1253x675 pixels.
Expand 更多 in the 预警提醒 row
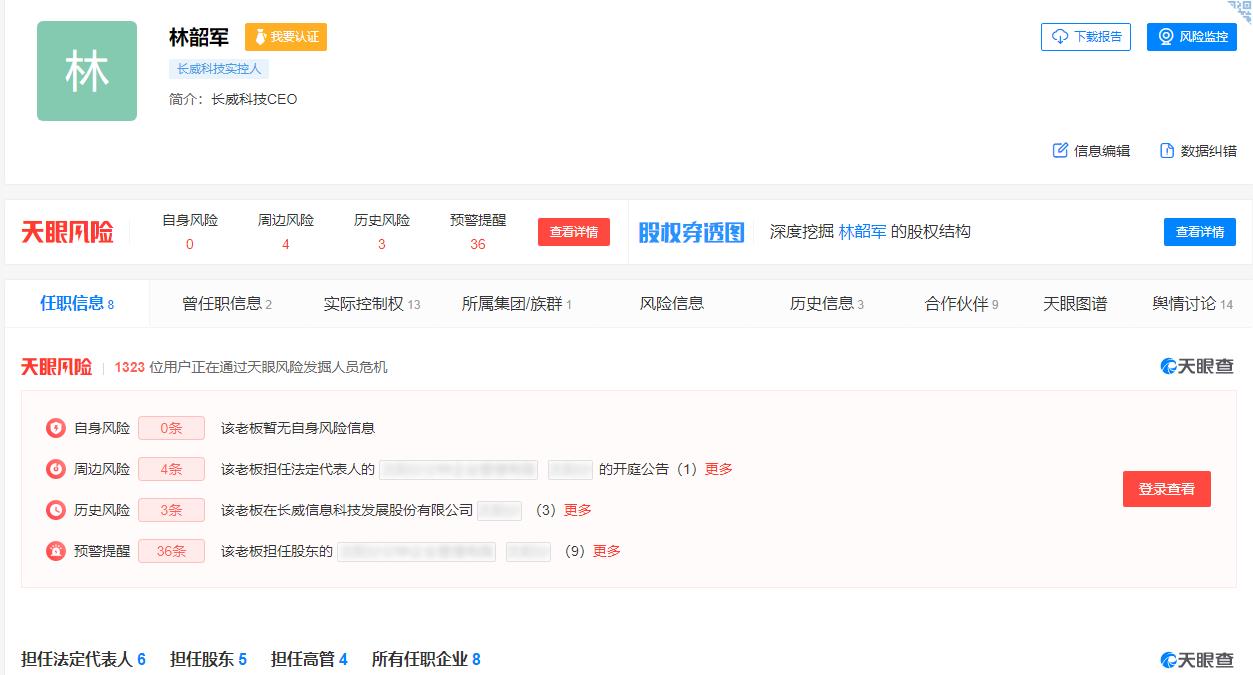607,551
